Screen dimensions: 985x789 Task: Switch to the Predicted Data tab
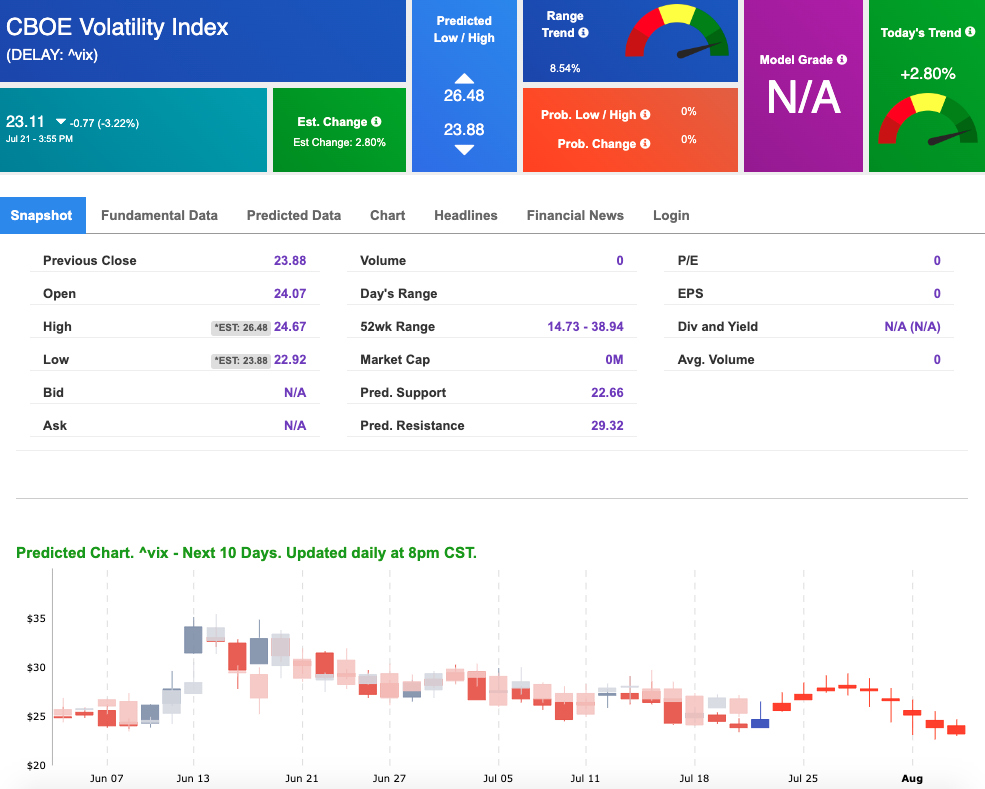(x=293, y=215)
